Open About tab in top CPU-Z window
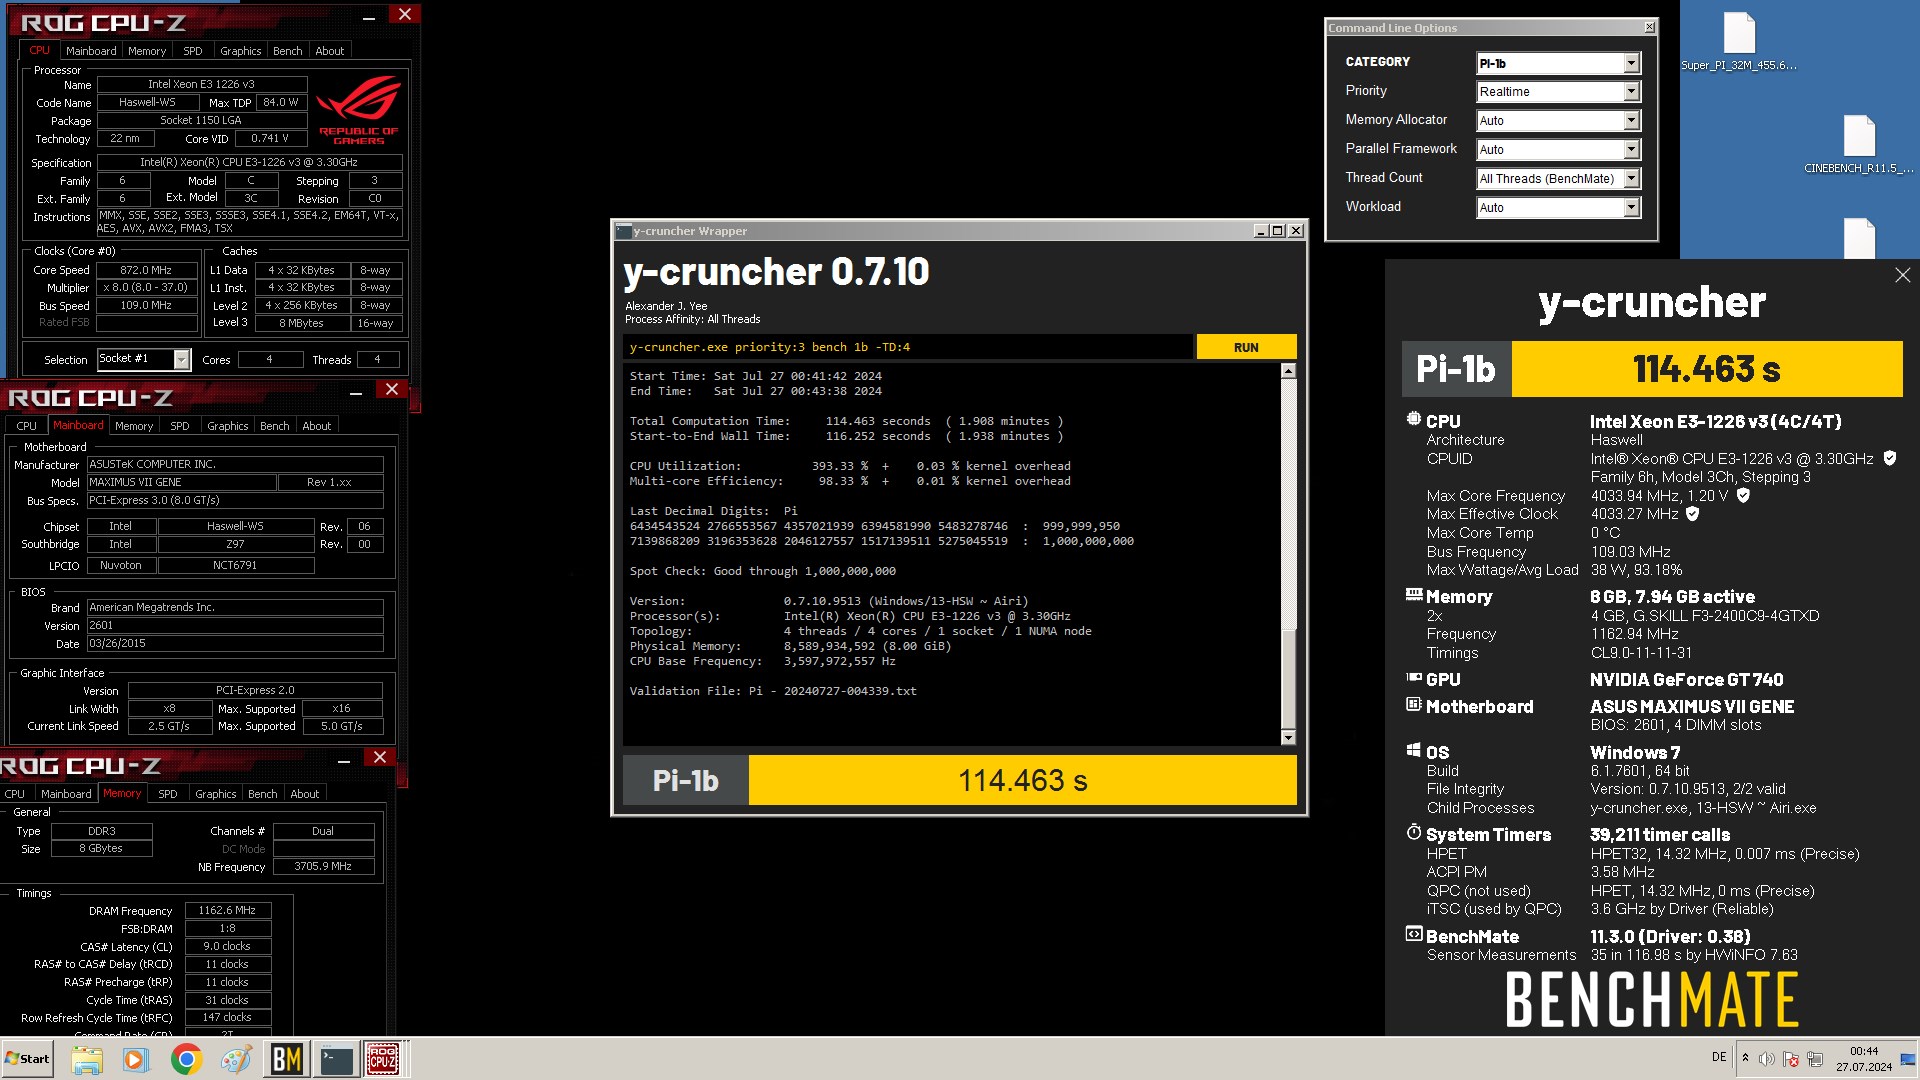The image size is (1920, 1080). (x=329, y=51)
